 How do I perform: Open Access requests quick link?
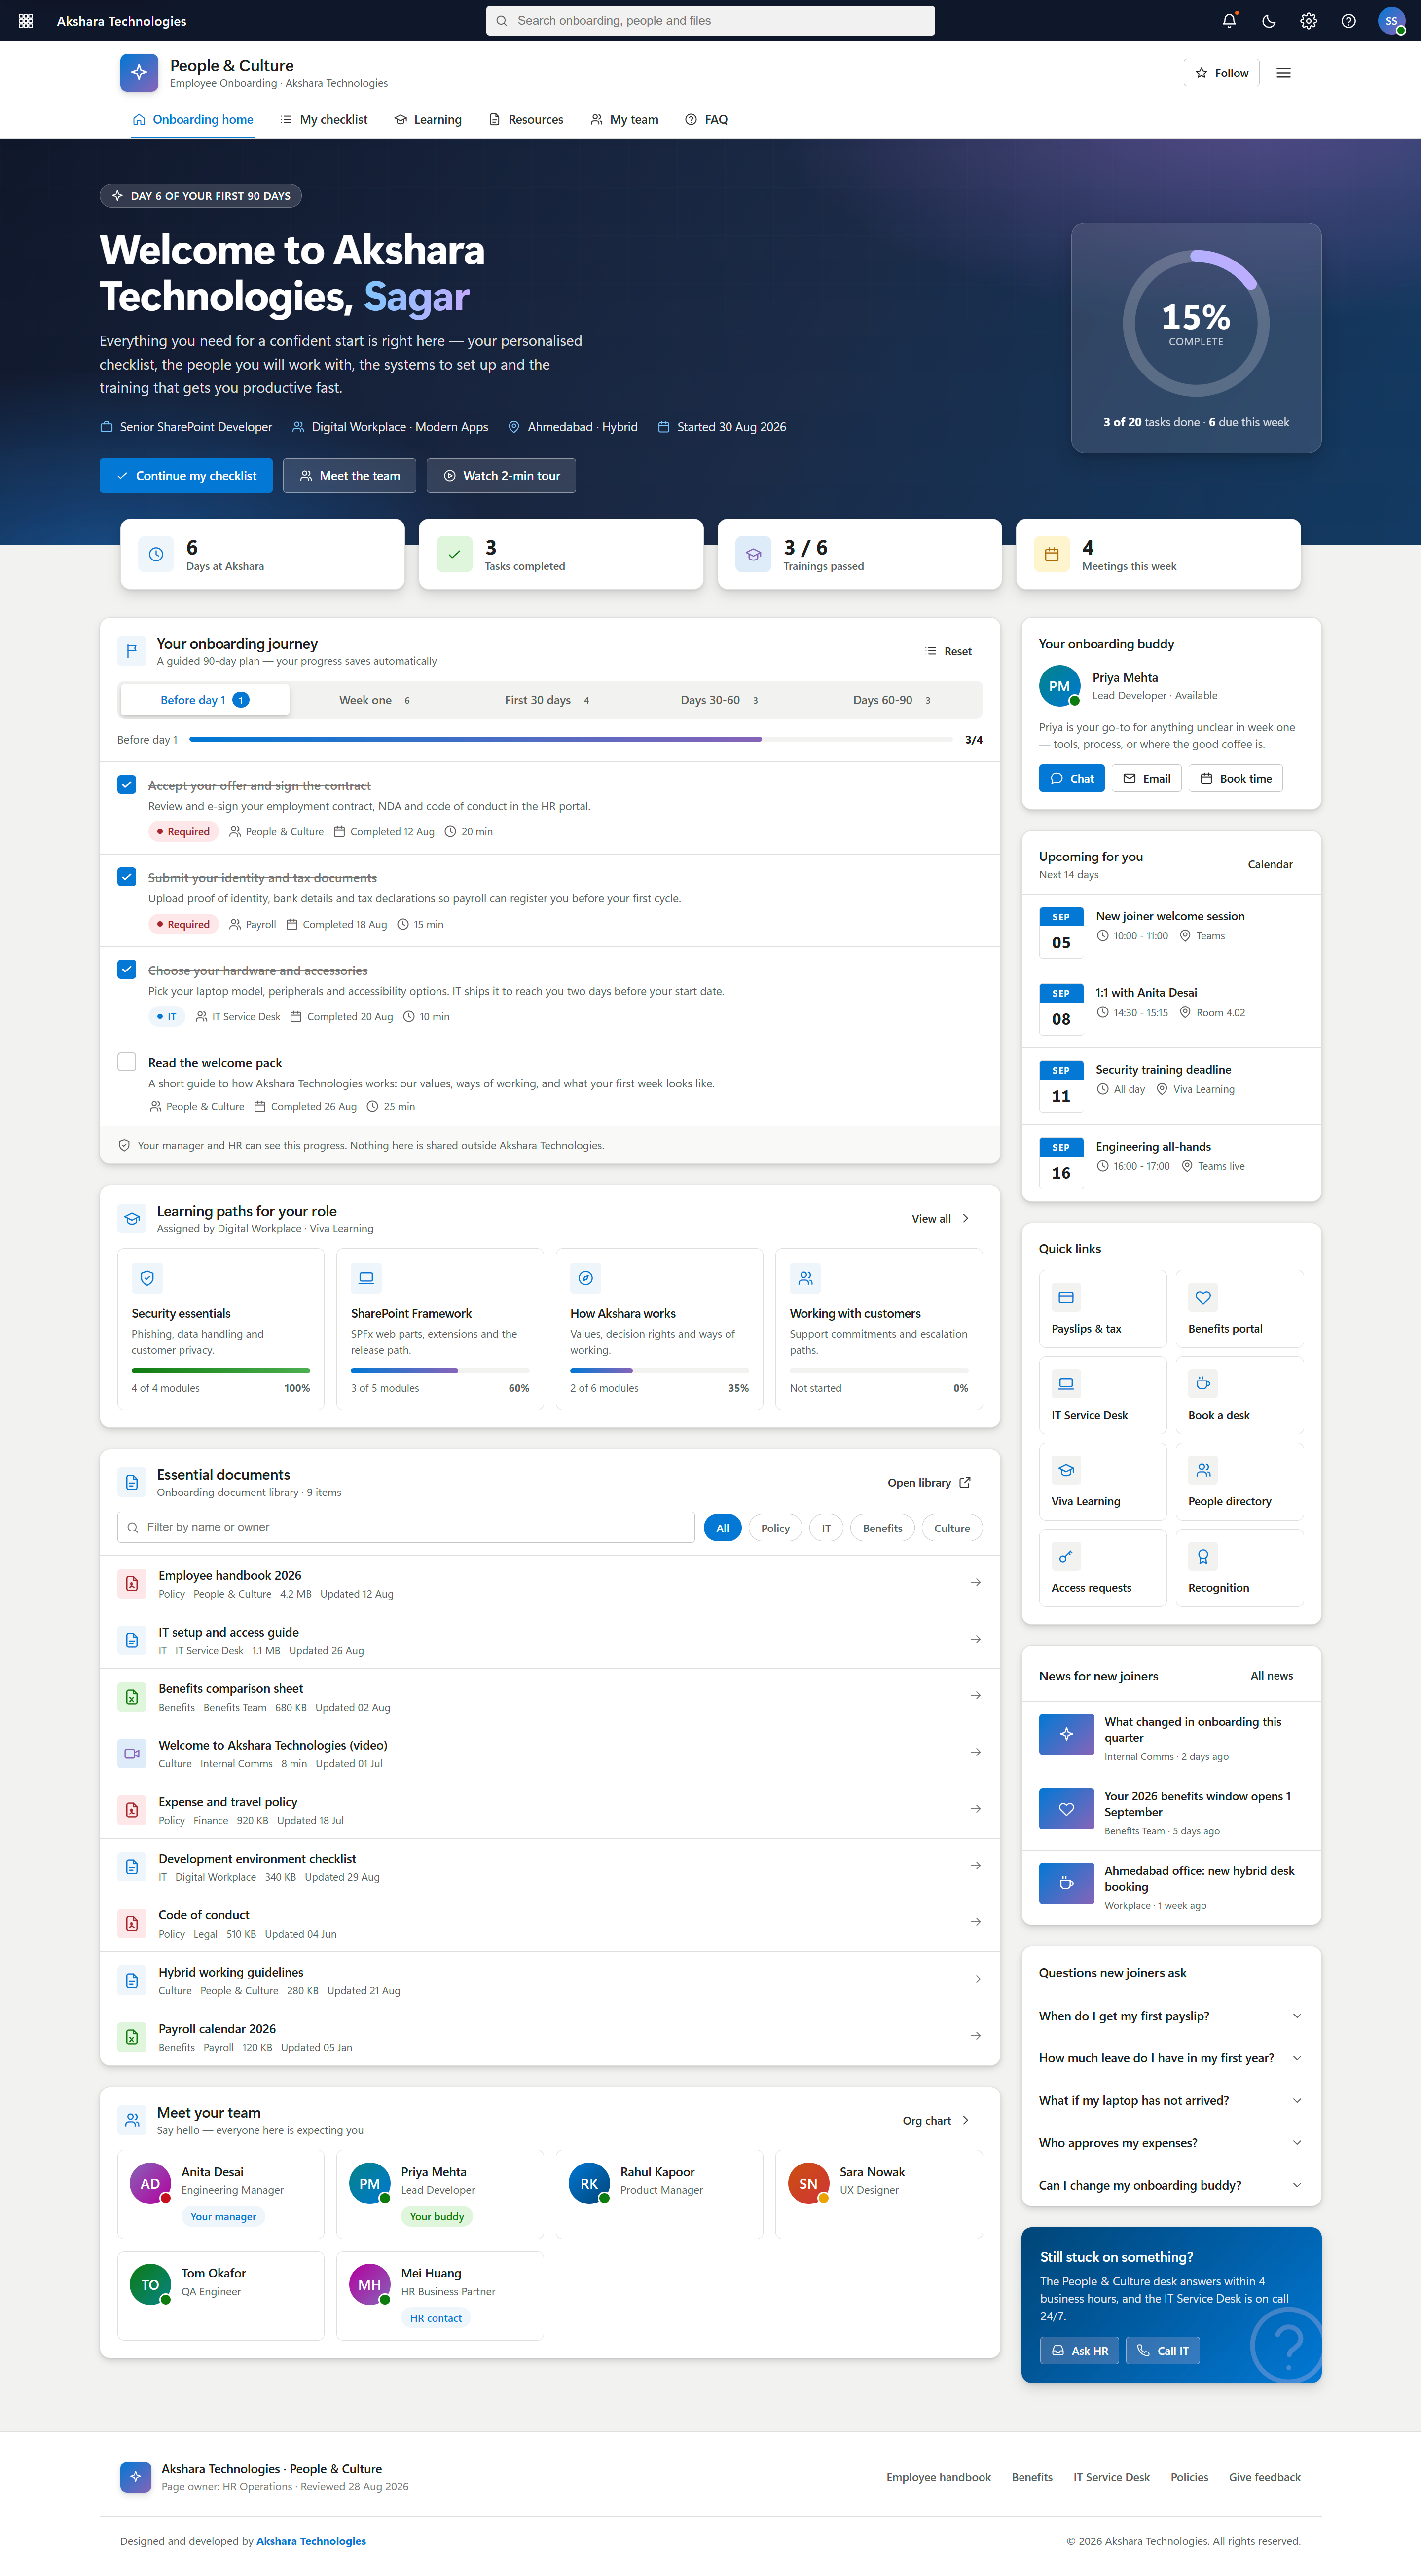click(1102, 1568)
